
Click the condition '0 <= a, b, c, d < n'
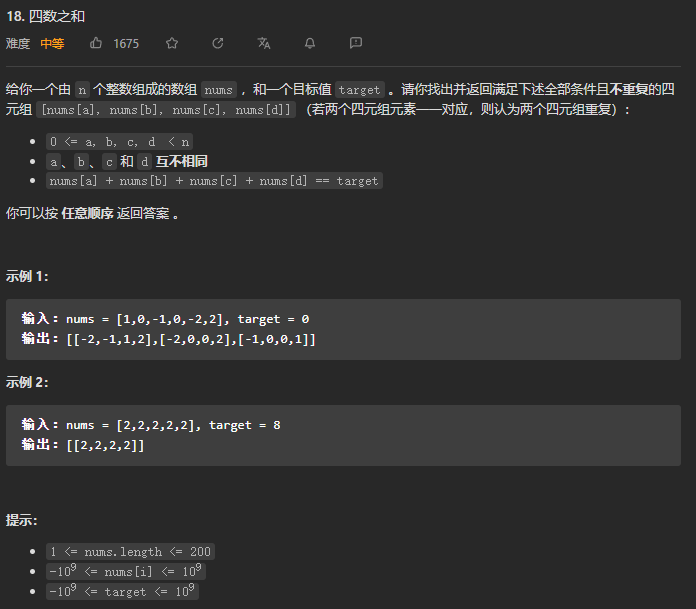pyautogui.click(x=119, y=142)
